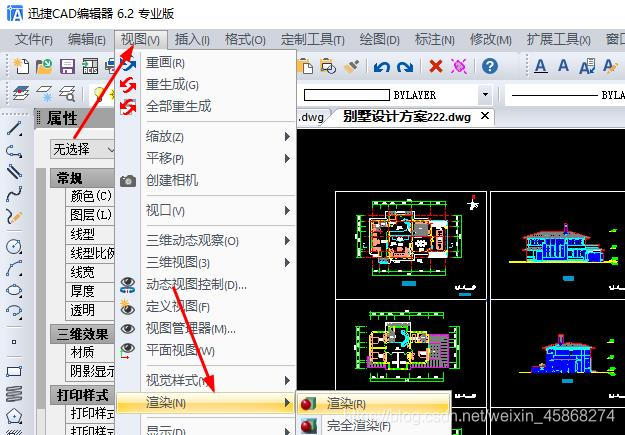Image resolution: width=625 pixels, height=435 pixels.
Task: Click the layer freeze snowflake icon
Action: 44,93
